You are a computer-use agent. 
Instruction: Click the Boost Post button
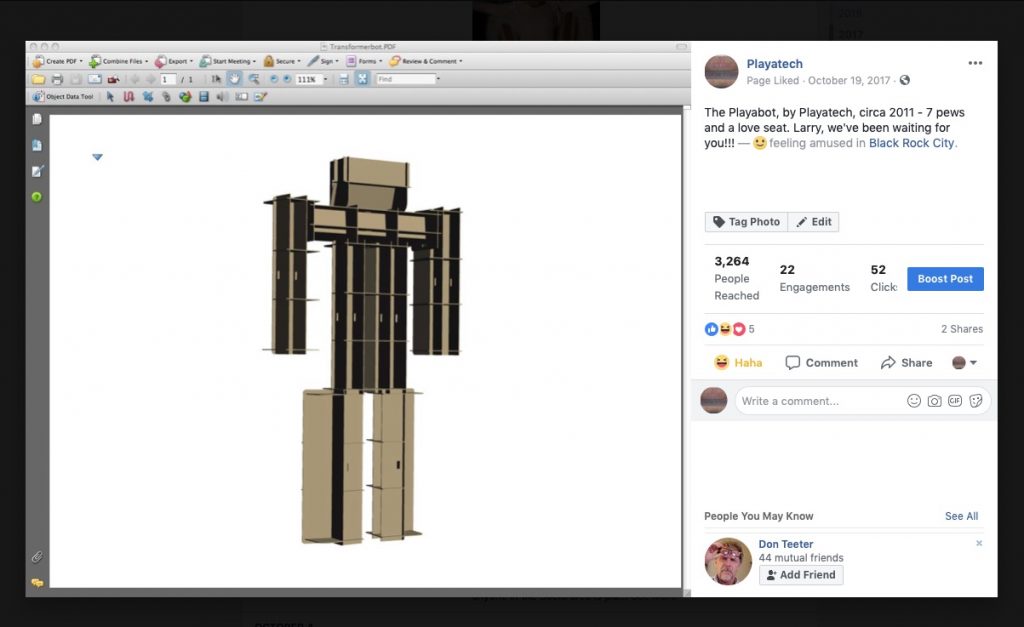[944, 279]
